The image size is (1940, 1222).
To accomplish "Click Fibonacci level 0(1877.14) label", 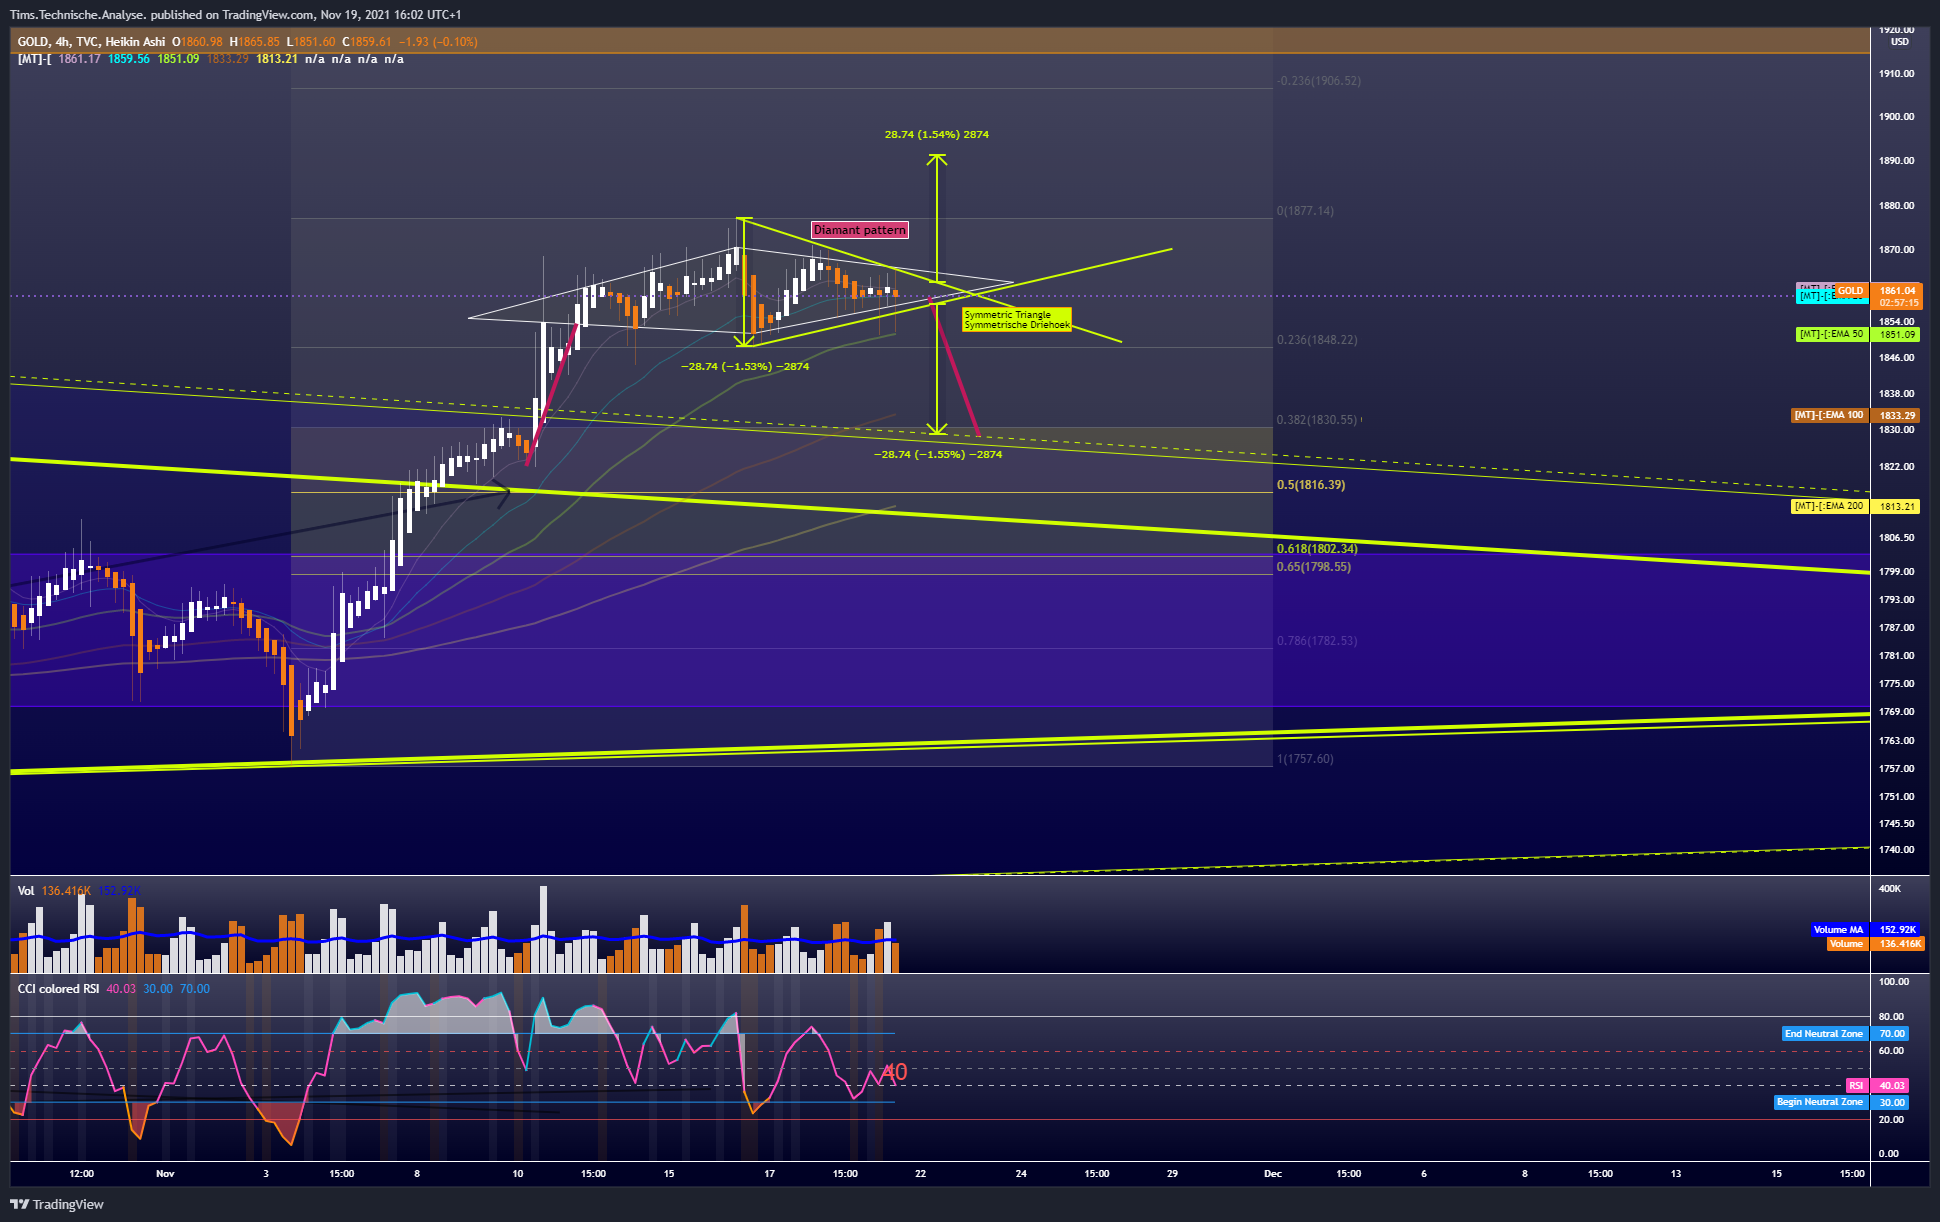I will pyautogui.click(x=1305, y=211).
